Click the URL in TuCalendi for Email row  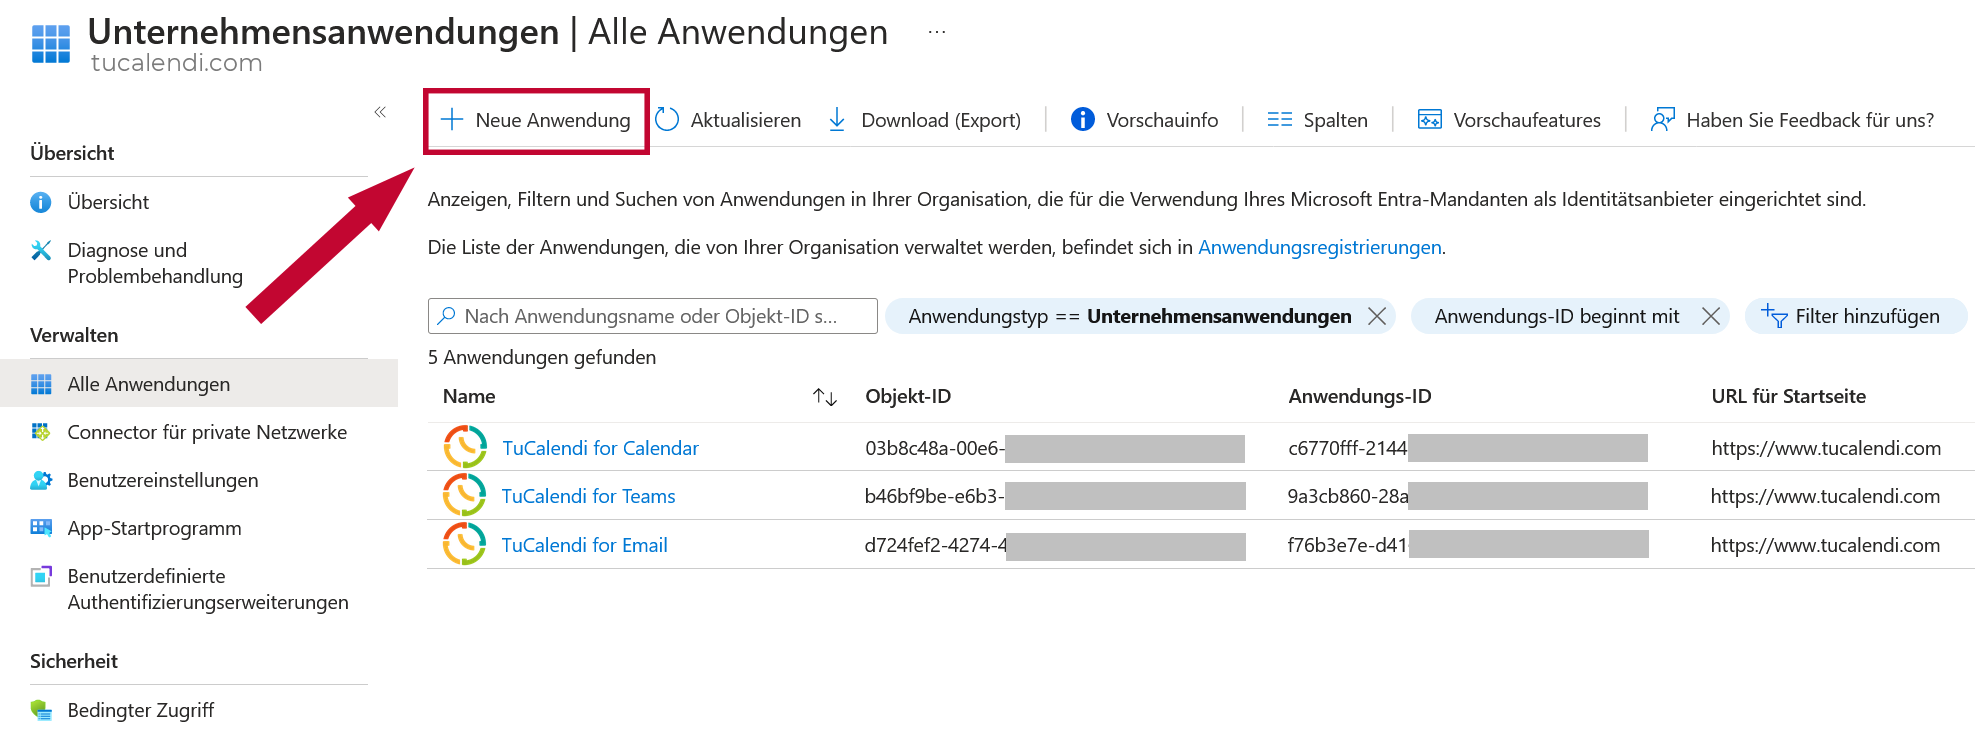1825,545
